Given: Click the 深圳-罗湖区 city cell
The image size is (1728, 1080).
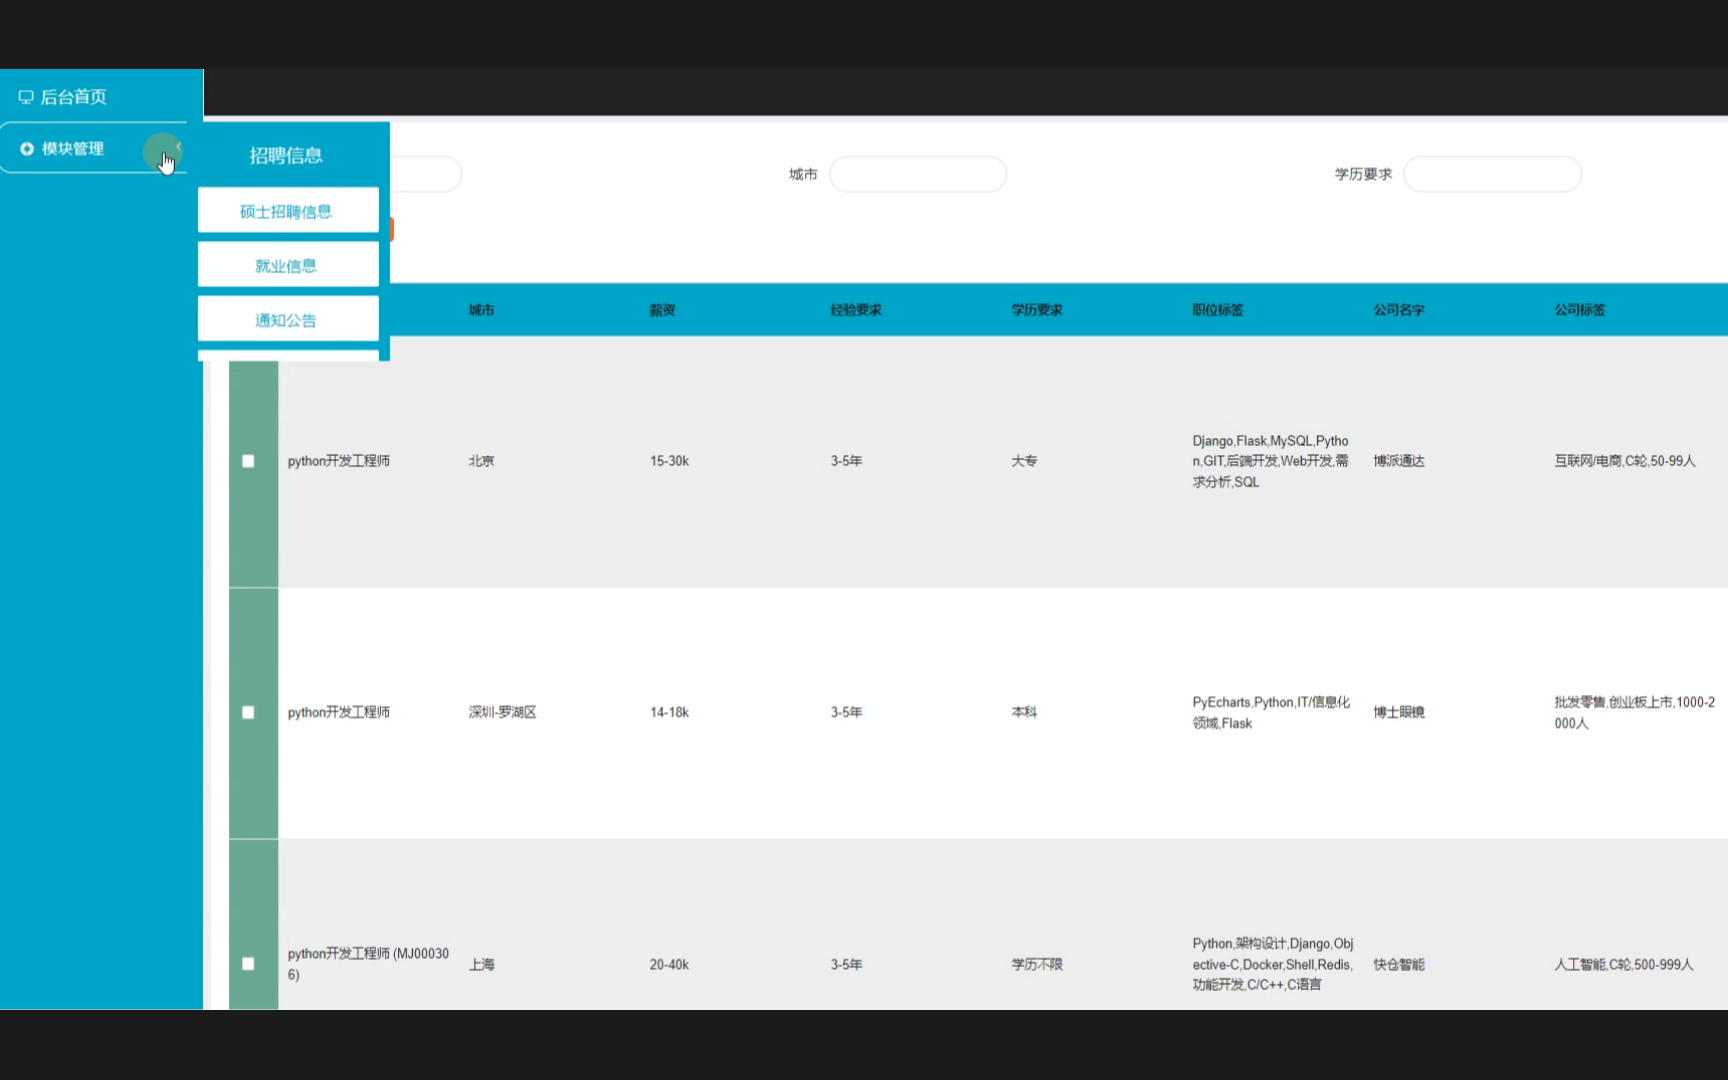Looking at the screenshot, I should pos(503,712).
